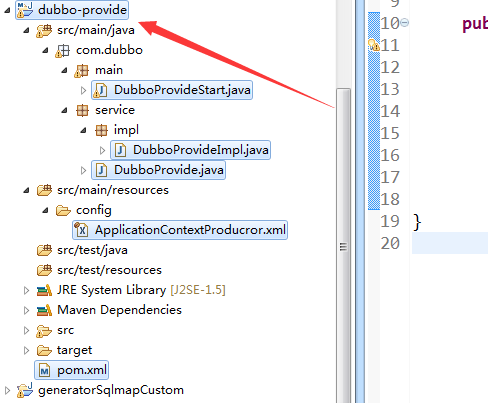Collapse the com.dubbo package
488x403 pixels.
coord(45,51)
